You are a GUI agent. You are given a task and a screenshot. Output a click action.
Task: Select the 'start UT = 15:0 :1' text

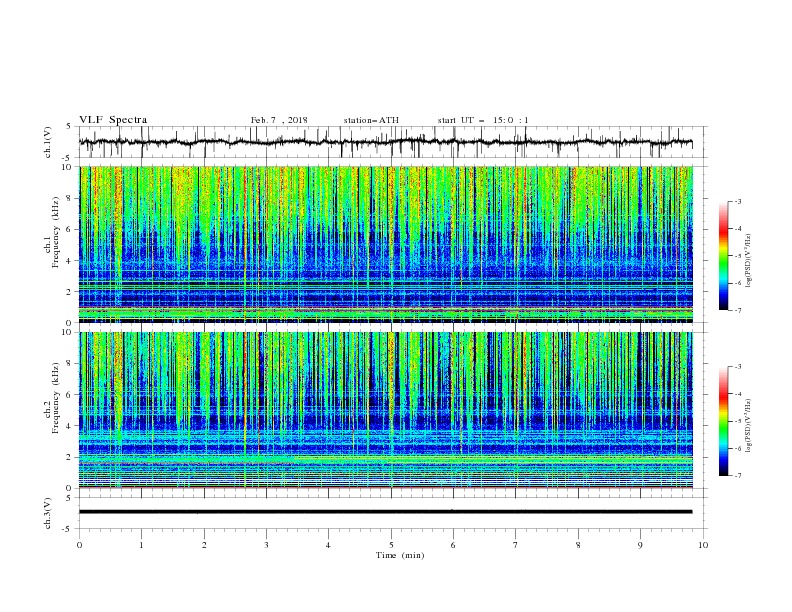click(x=483, y=120)
